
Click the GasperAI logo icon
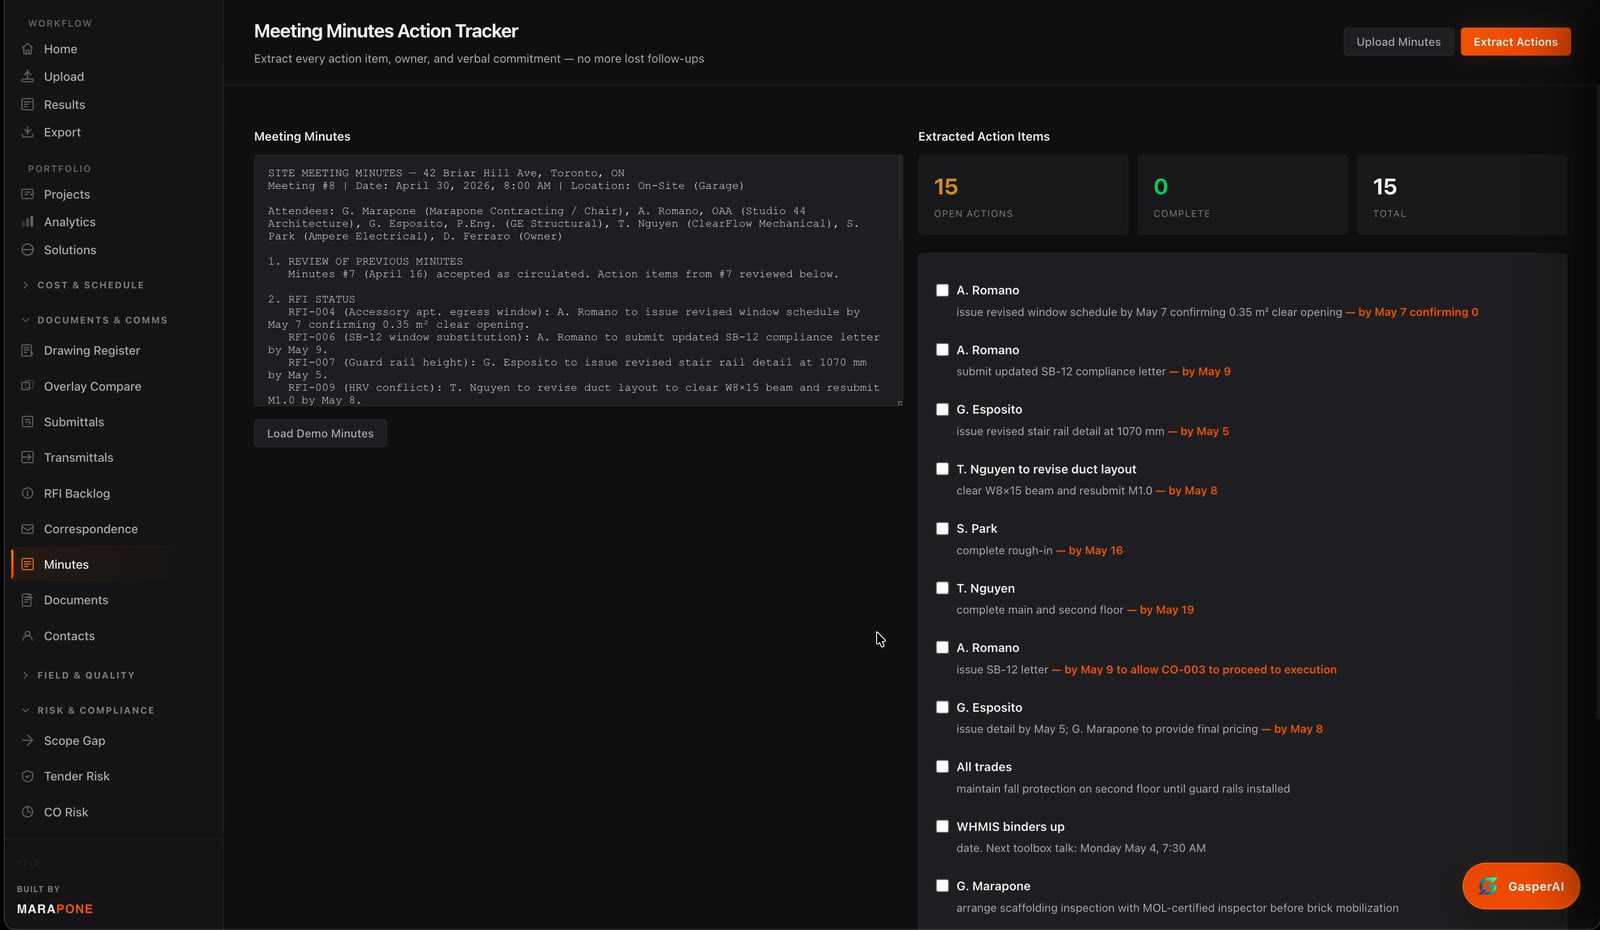point(1488,886)
